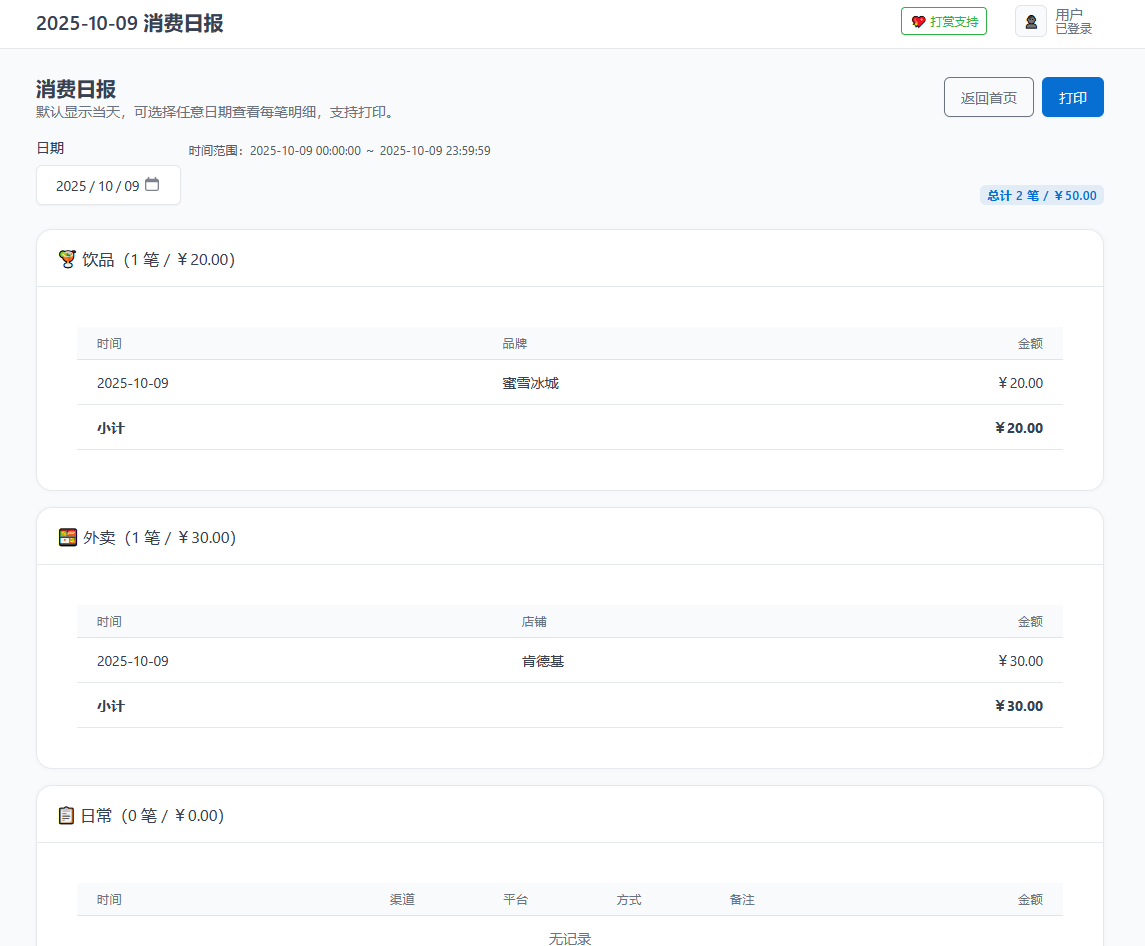The width and height of the screenshot is (1145, 946).
Task: Go back via 返回首页 button
Action: (x=988, y=97)
